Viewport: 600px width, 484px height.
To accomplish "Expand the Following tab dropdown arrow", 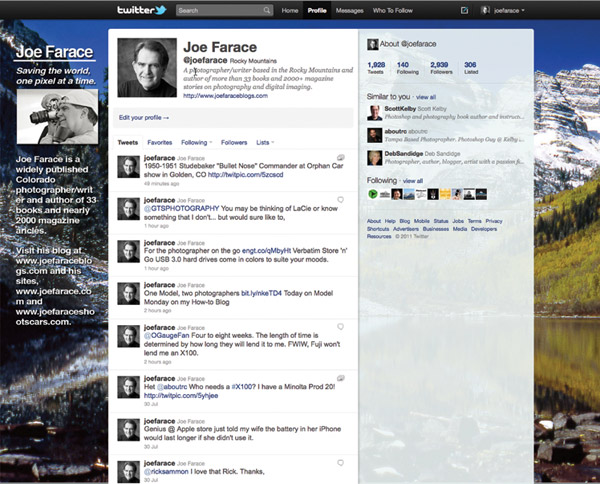I will pos(210,142).
